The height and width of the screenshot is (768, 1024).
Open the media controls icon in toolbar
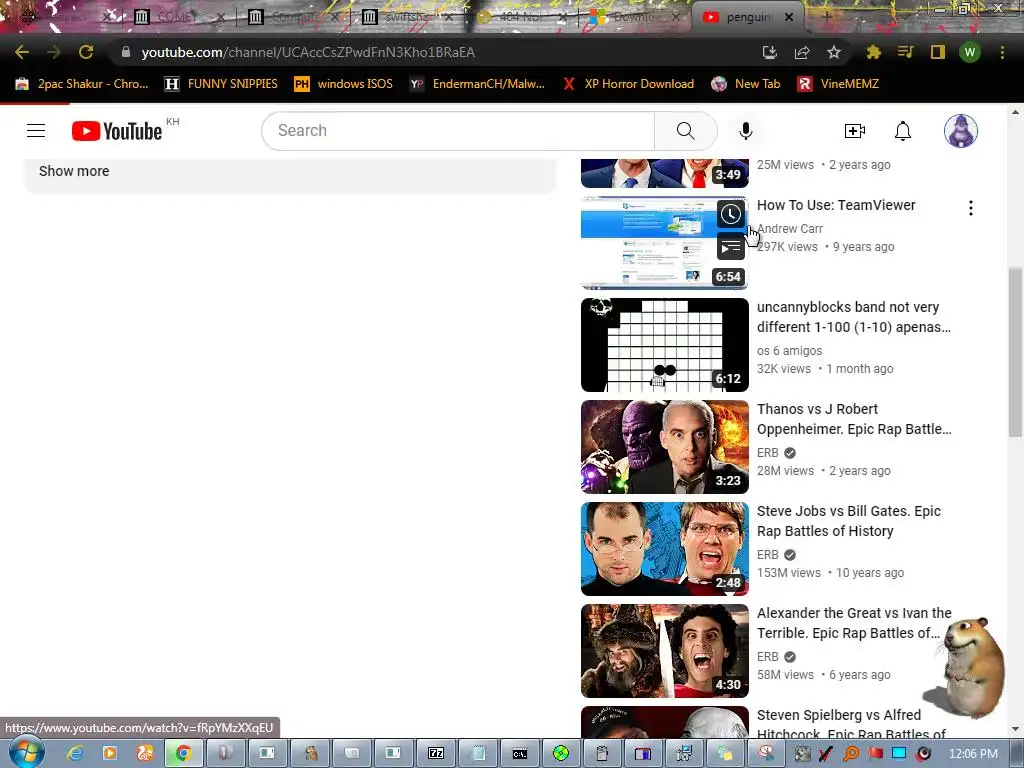coord(905,52)
